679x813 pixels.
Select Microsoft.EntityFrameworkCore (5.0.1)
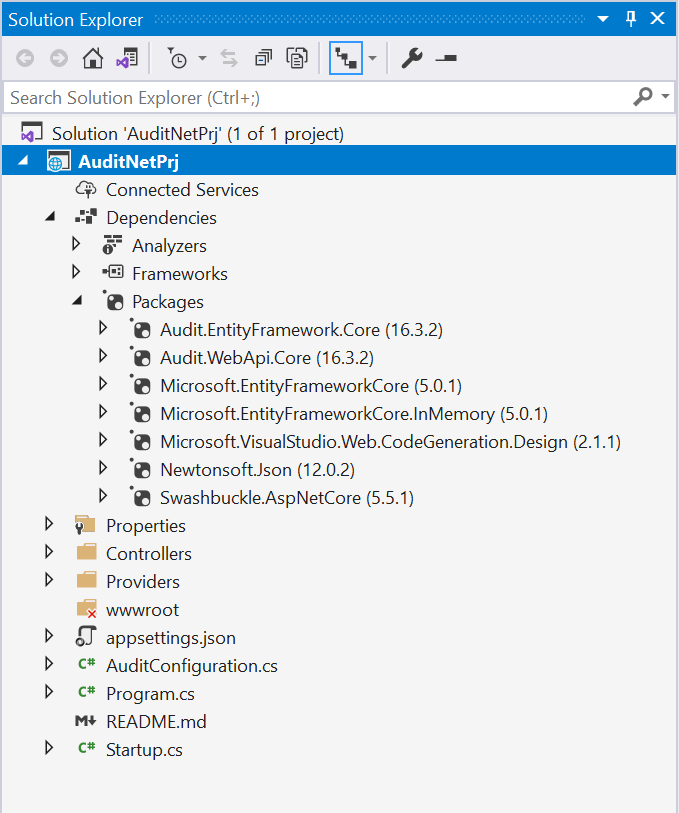pos(311,386)
